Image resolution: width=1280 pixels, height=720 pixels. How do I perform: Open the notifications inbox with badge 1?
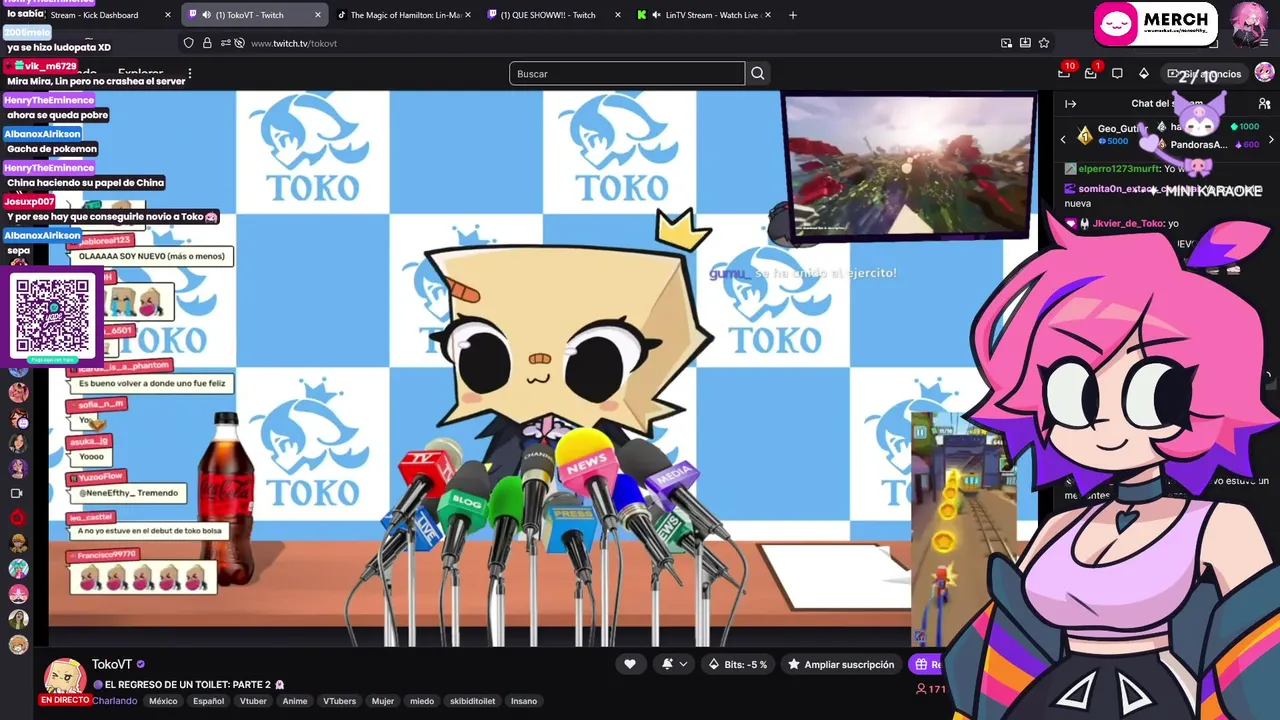(1091, 73)
